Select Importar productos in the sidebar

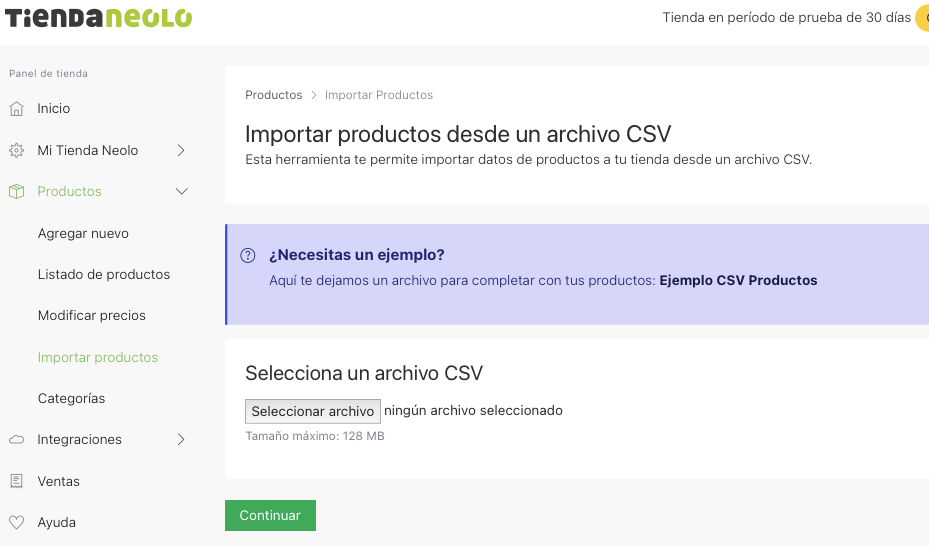click(x=98, y=358)
